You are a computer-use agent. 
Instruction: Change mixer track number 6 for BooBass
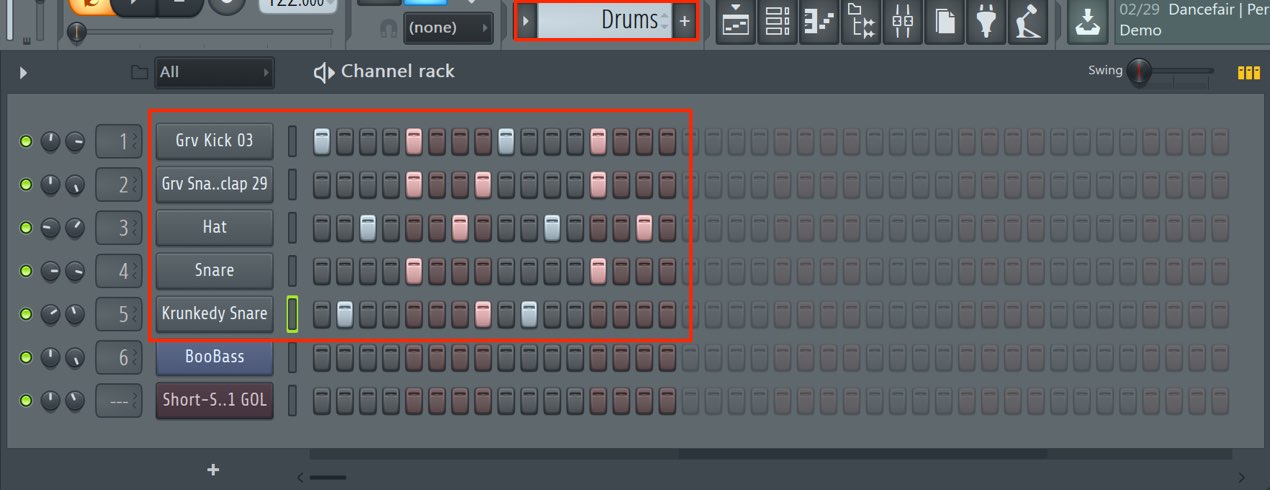click(x=119, y=356)
